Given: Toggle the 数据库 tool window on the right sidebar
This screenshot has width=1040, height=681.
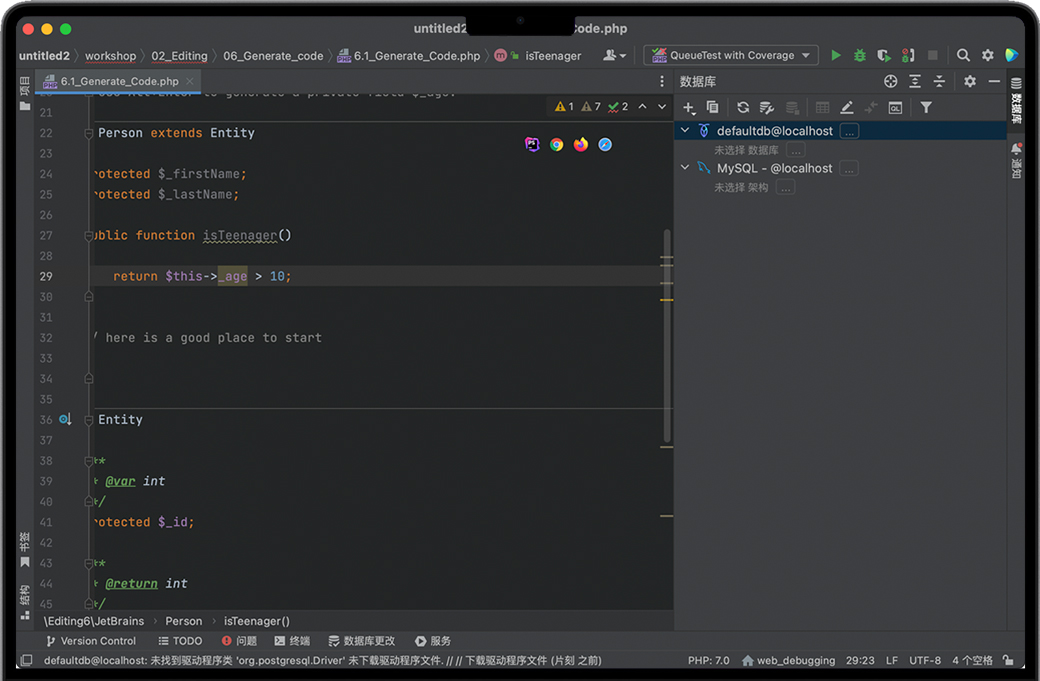Looking at the screenshot, I should point(1016,101).
